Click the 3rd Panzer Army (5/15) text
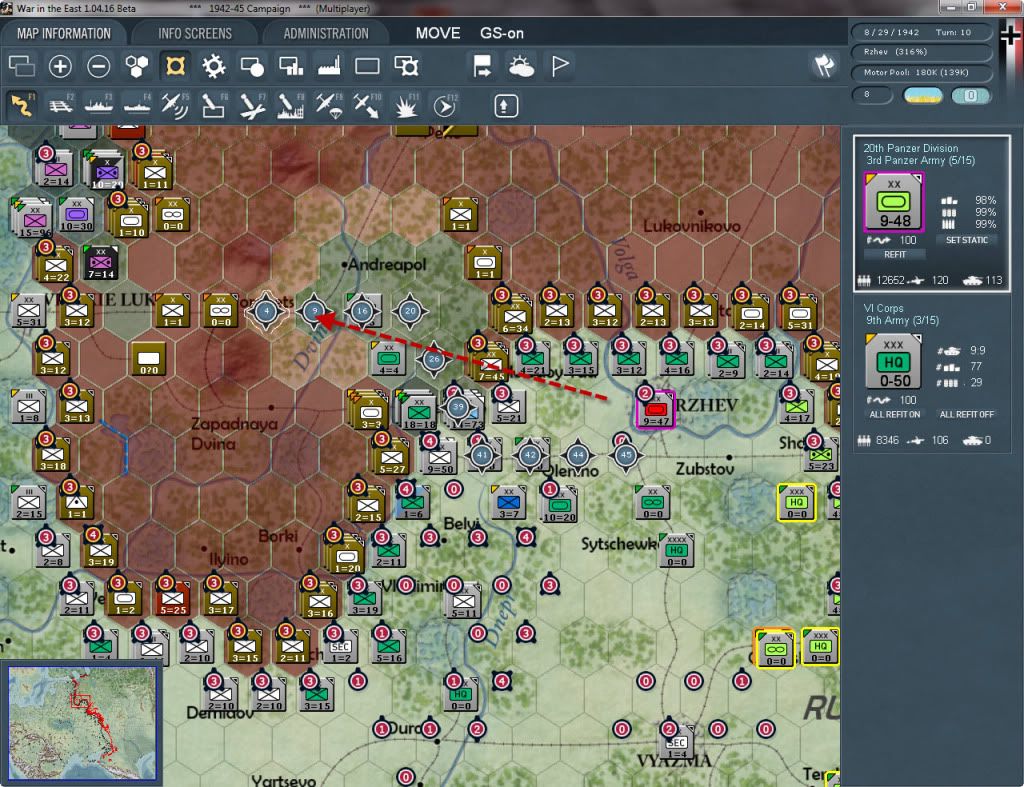 tap(920, 161)
